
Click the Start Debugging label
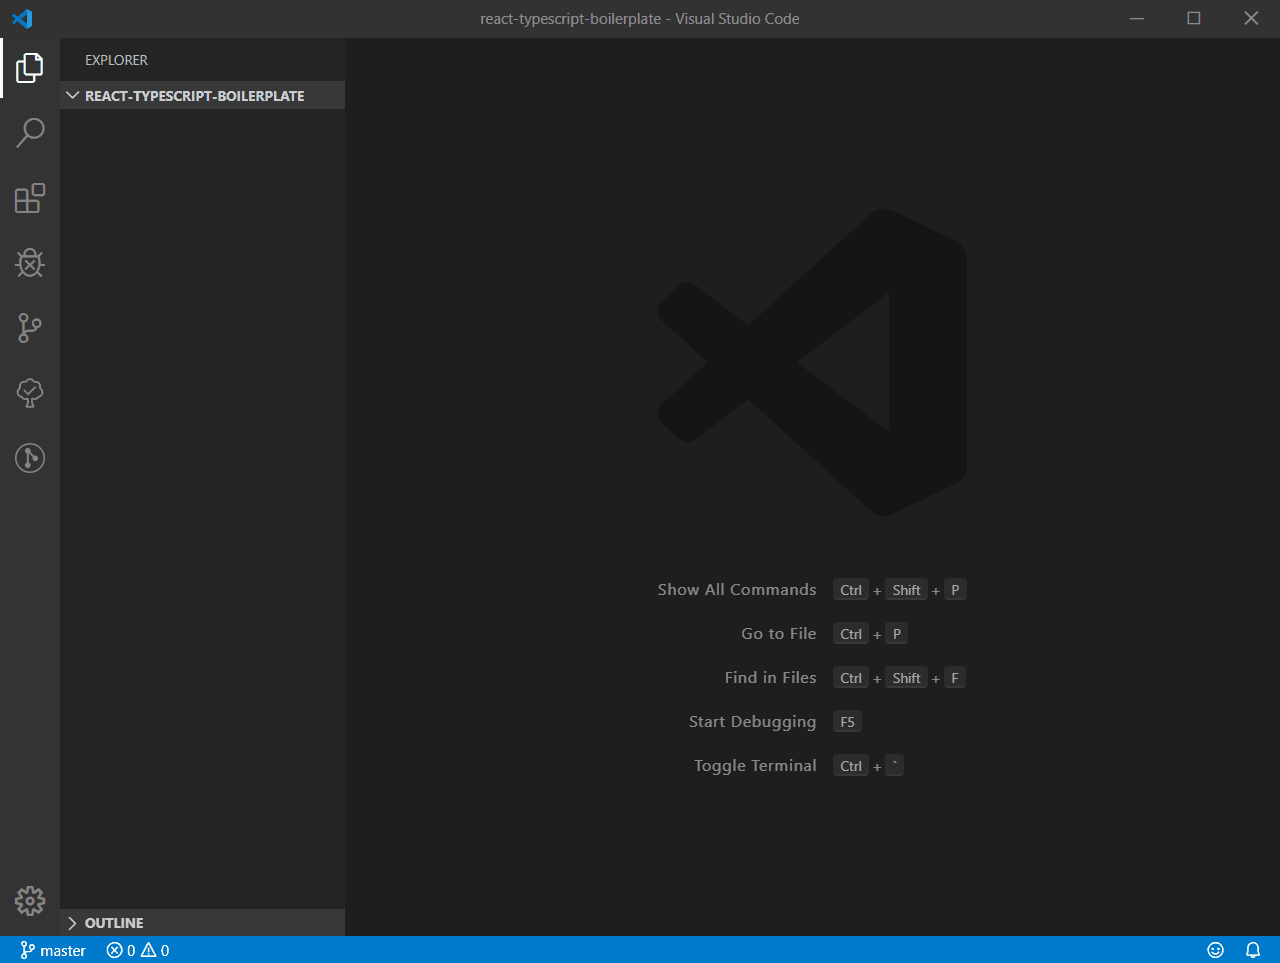pos(753,722)
